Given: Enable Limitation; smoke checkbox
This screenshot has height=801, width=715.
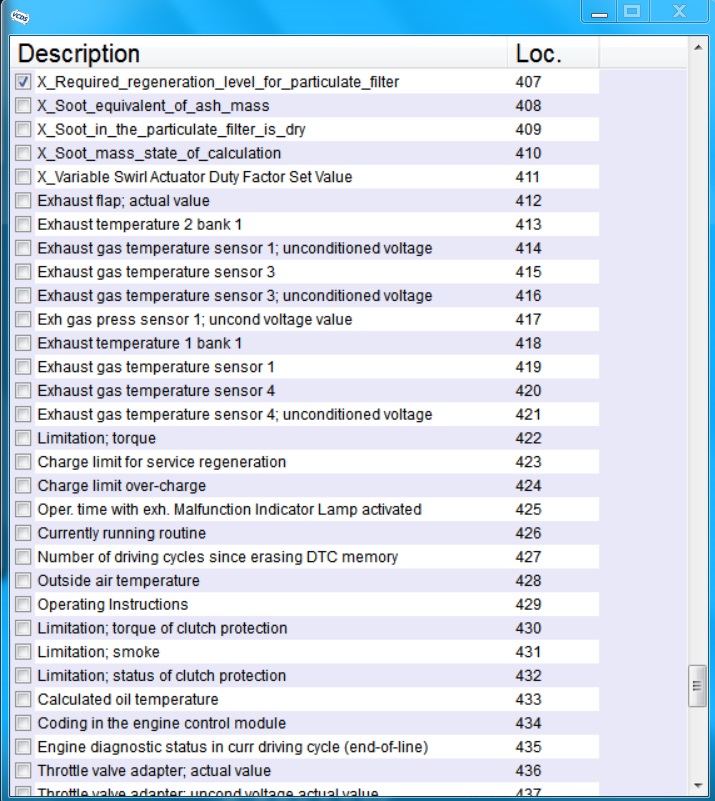Looking at the screenshot, I should [23, 652].
